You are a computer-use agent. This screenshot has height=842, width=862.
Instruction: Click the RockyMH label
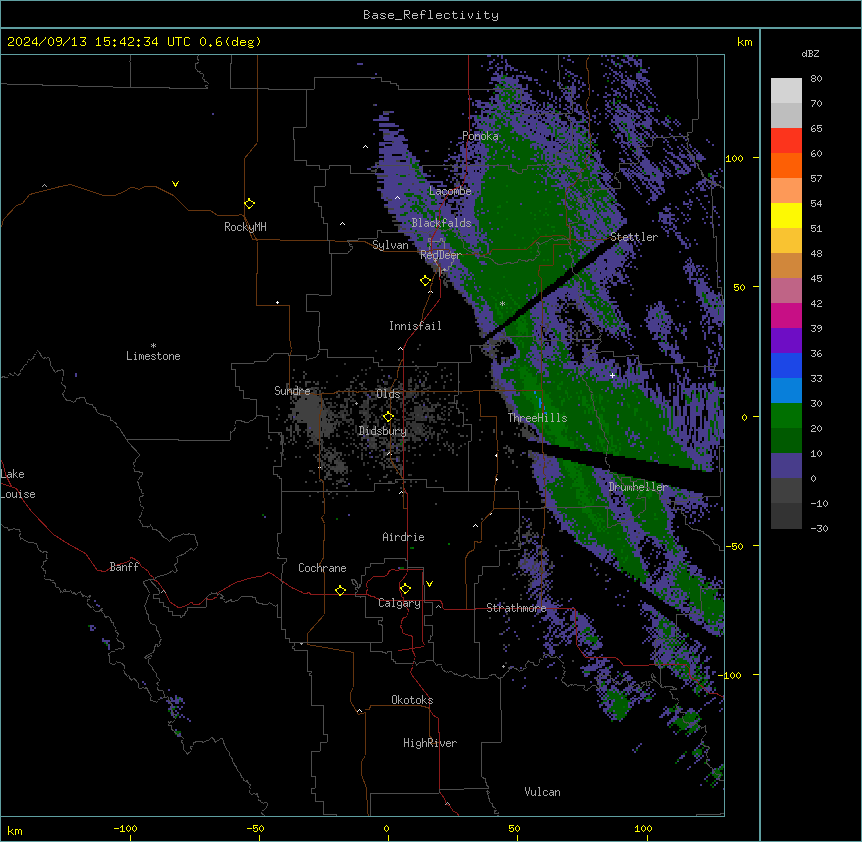(245, 227)
